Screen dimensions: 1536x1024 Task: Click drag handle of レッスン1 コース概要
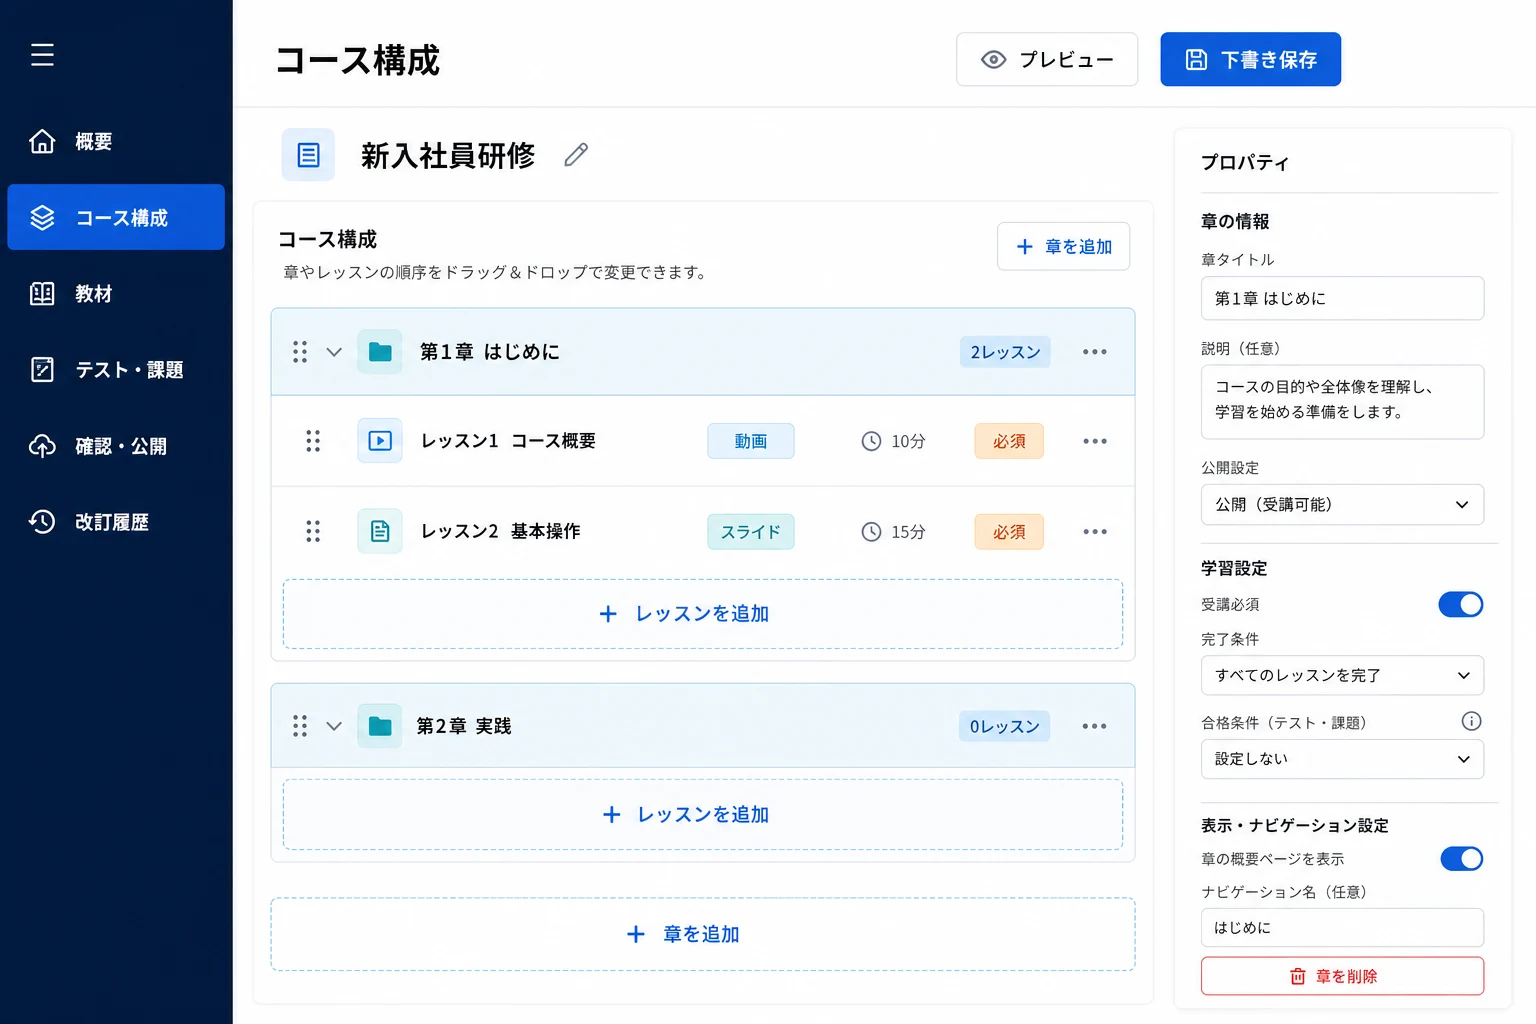[313, 441]
